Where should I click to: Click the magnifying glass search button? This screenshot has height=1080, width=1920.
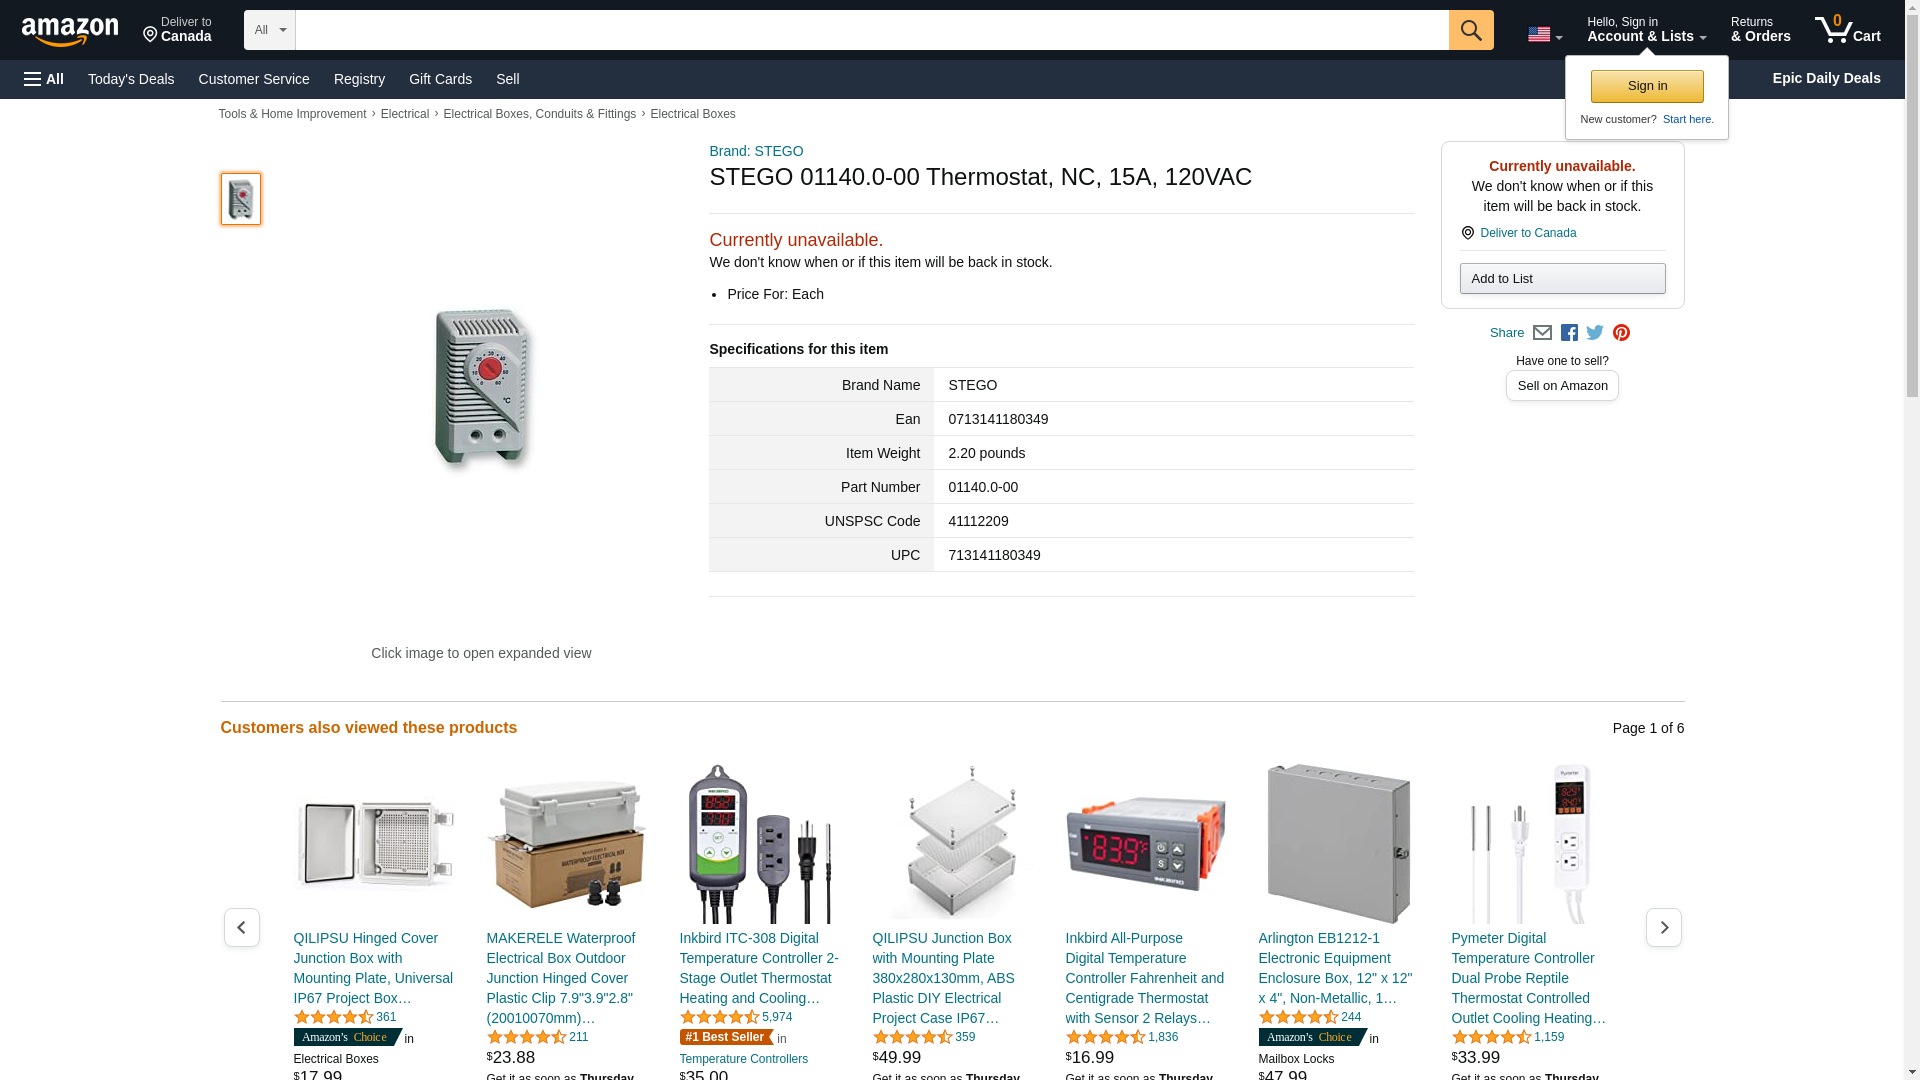click(x=1470, y=30)
